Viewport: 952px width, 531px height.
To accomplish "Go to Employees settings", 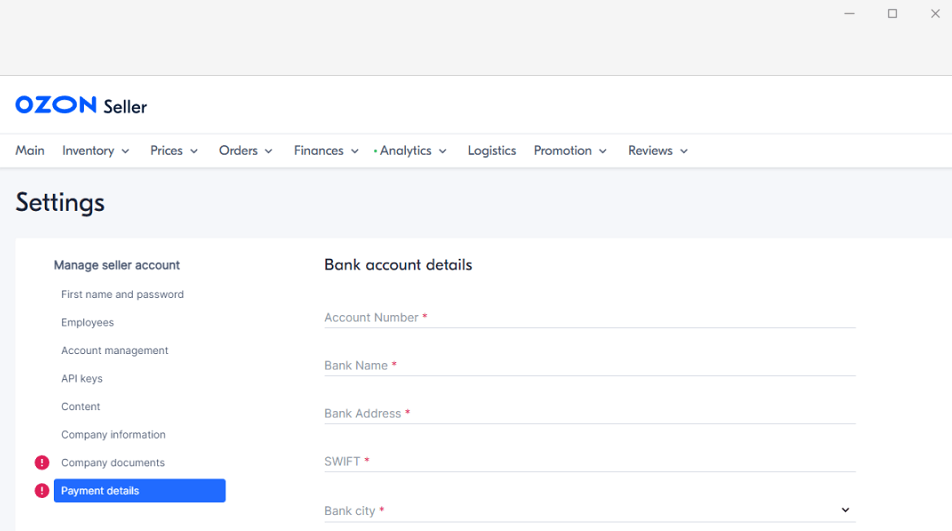I will click(87, 323).
